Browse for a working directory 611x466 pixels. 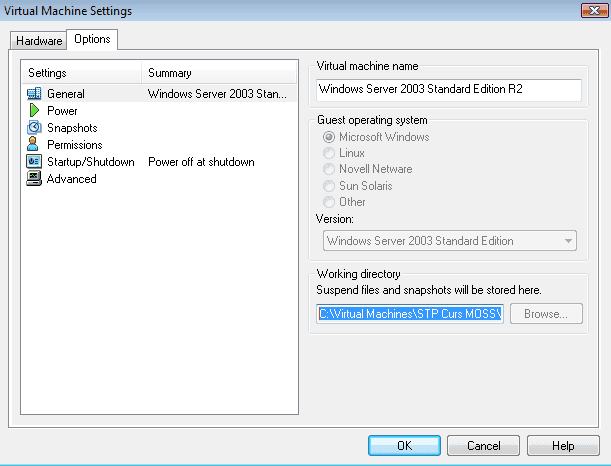pos(546,314)
